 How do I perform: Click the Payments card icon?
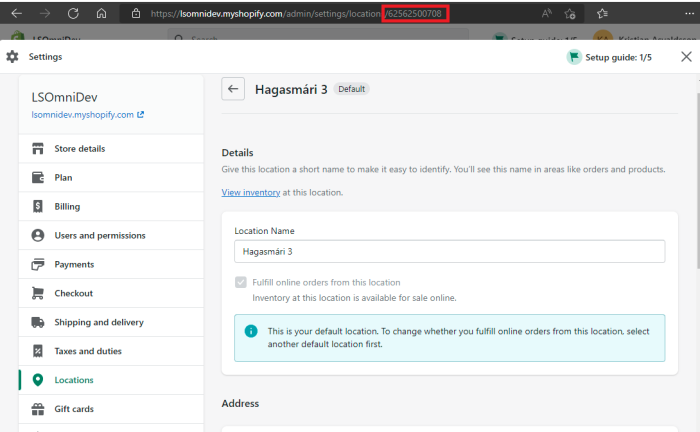click(x=38, y=265)
